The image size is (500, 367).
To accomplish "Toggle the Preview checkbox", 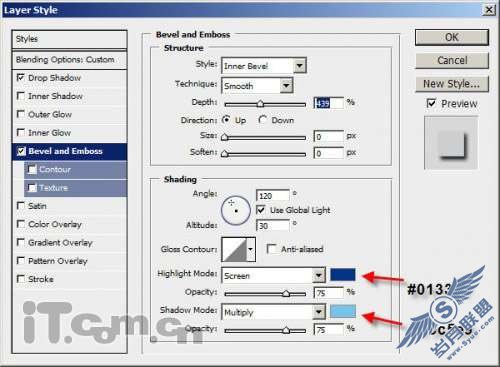I will [431, 103].
